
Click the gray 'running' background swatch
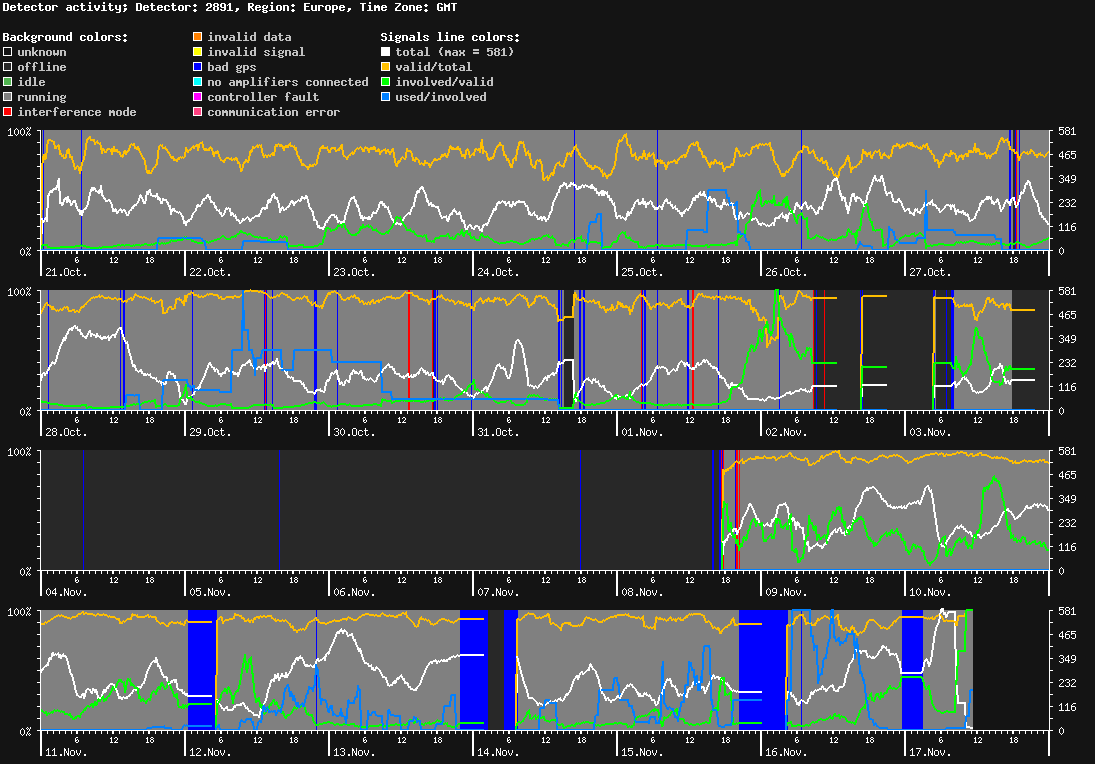(x=7, y=96)
